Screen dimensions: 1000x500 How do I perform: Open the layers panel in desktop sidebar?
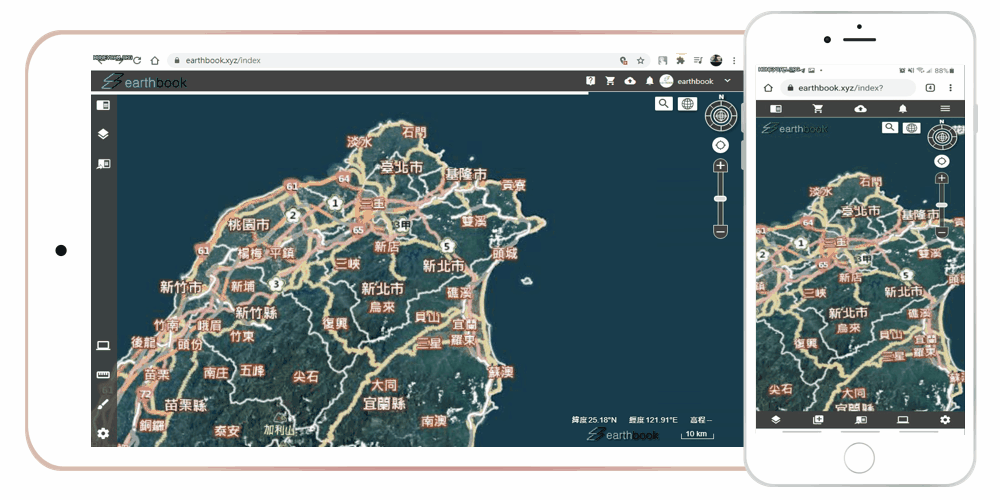(103, 134)
